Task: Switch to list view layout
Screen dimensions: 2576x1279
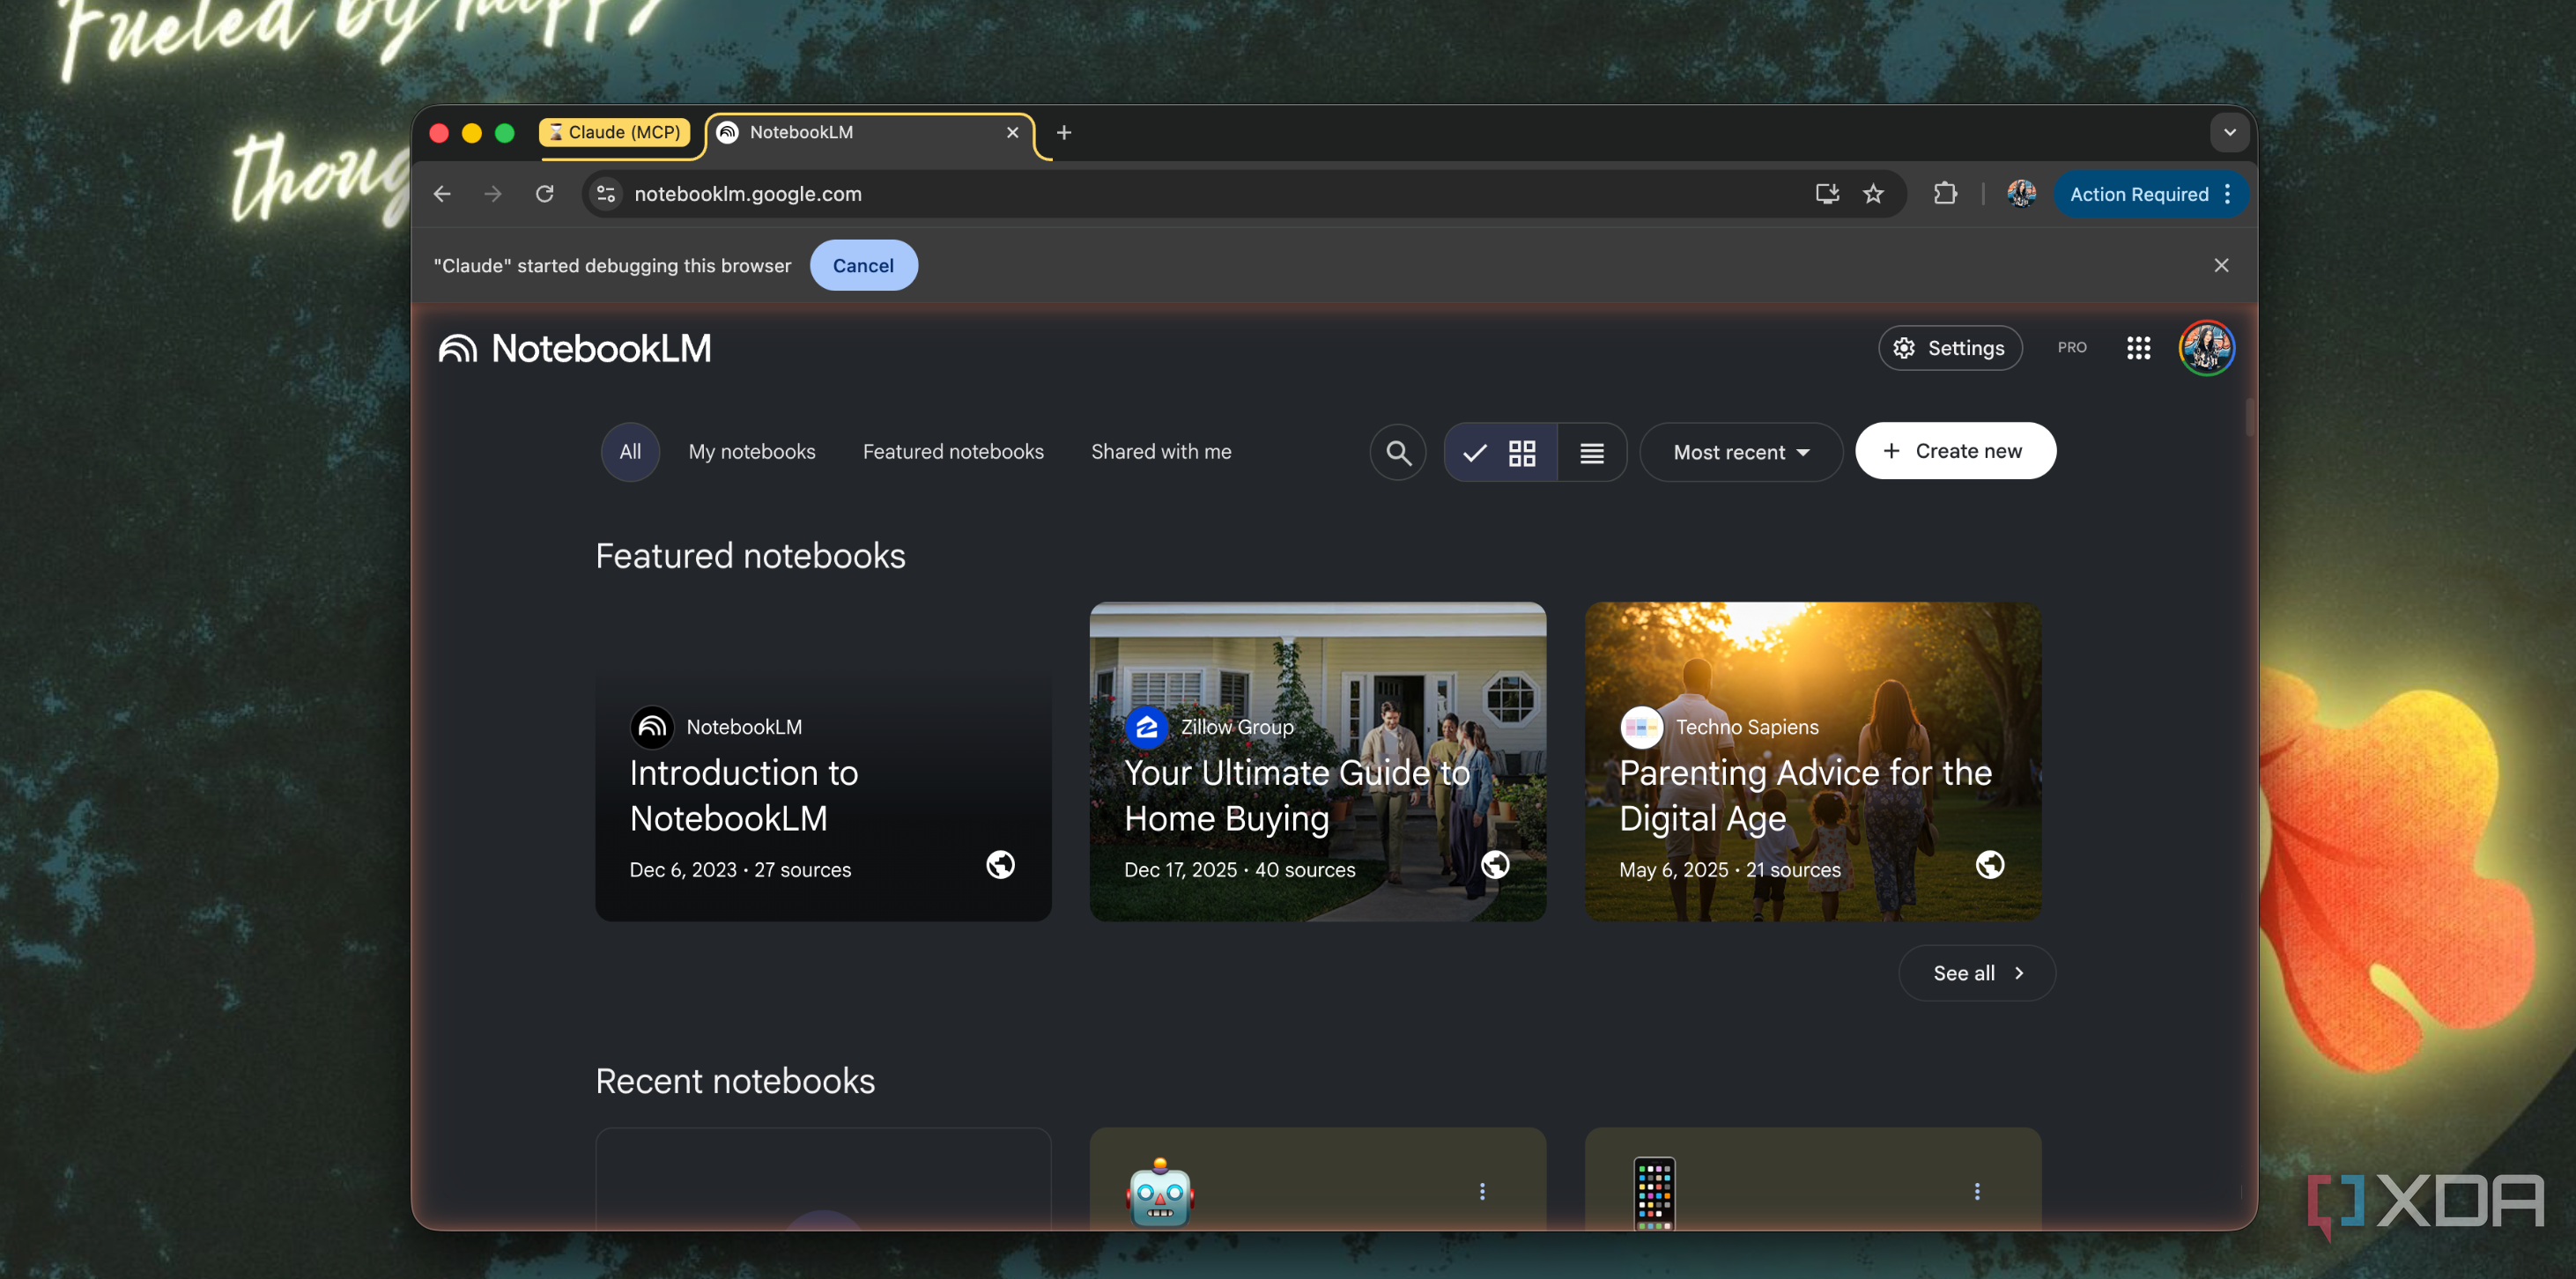Action: pos(1591,452)
